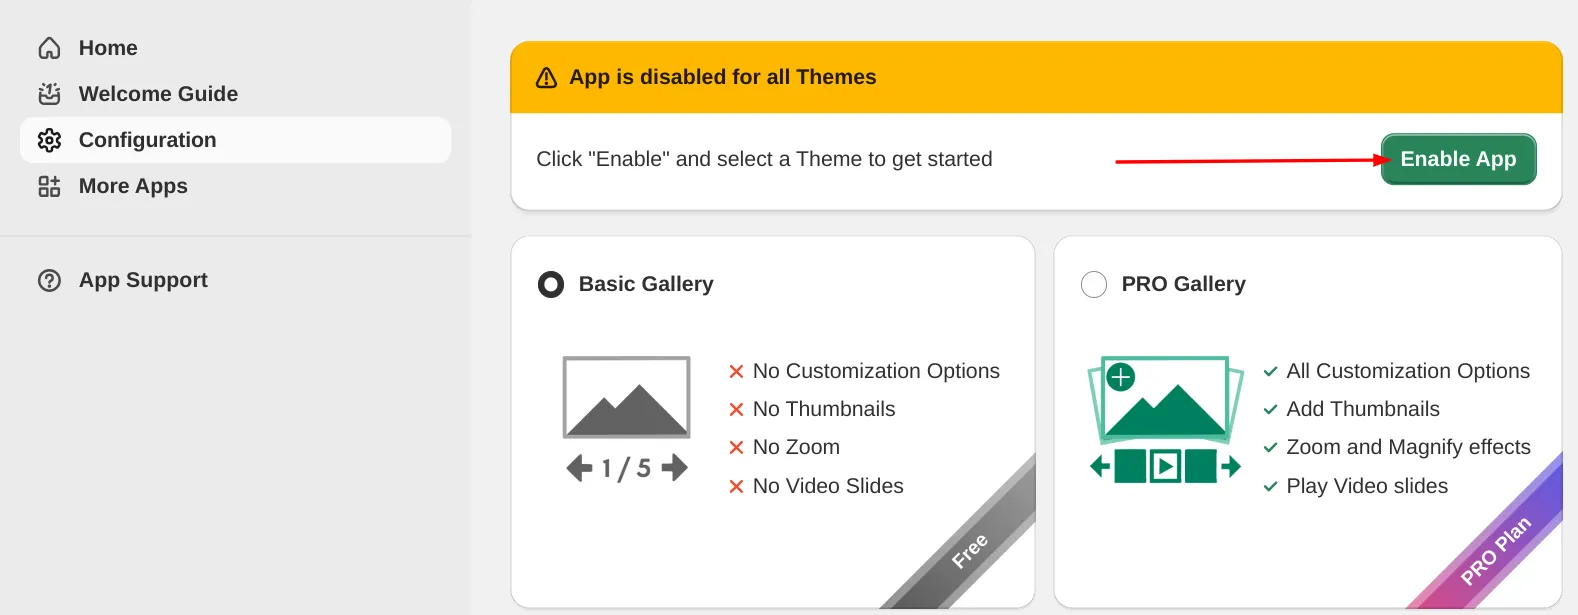The height and width of the screenshot is (615, 1578).
Task: Open Welcome Guide from sidebar
Action: pos(49,93)
